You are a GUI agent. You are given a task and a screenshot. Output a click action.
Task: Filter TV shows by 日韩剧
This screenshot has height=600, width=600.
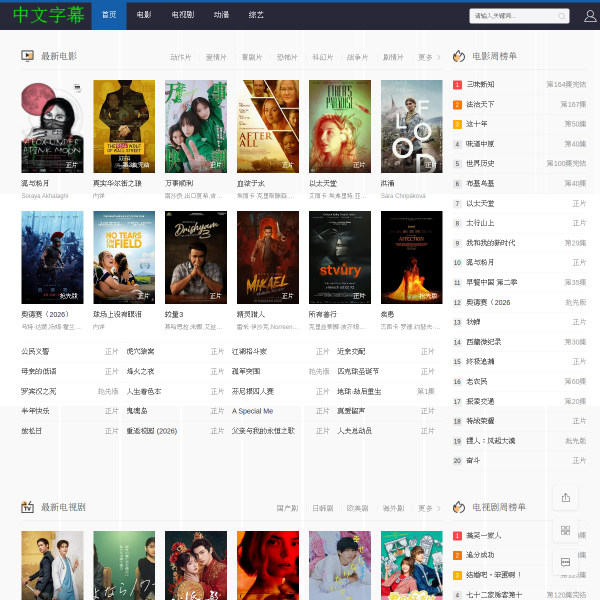323,508
